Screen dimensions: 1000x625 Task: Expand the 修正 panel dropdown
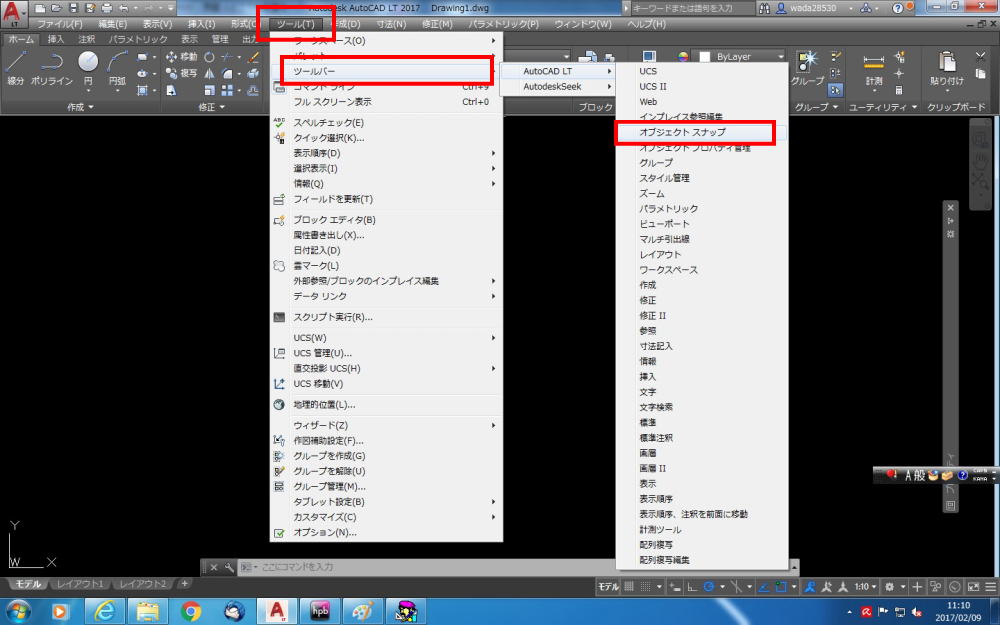212,107
